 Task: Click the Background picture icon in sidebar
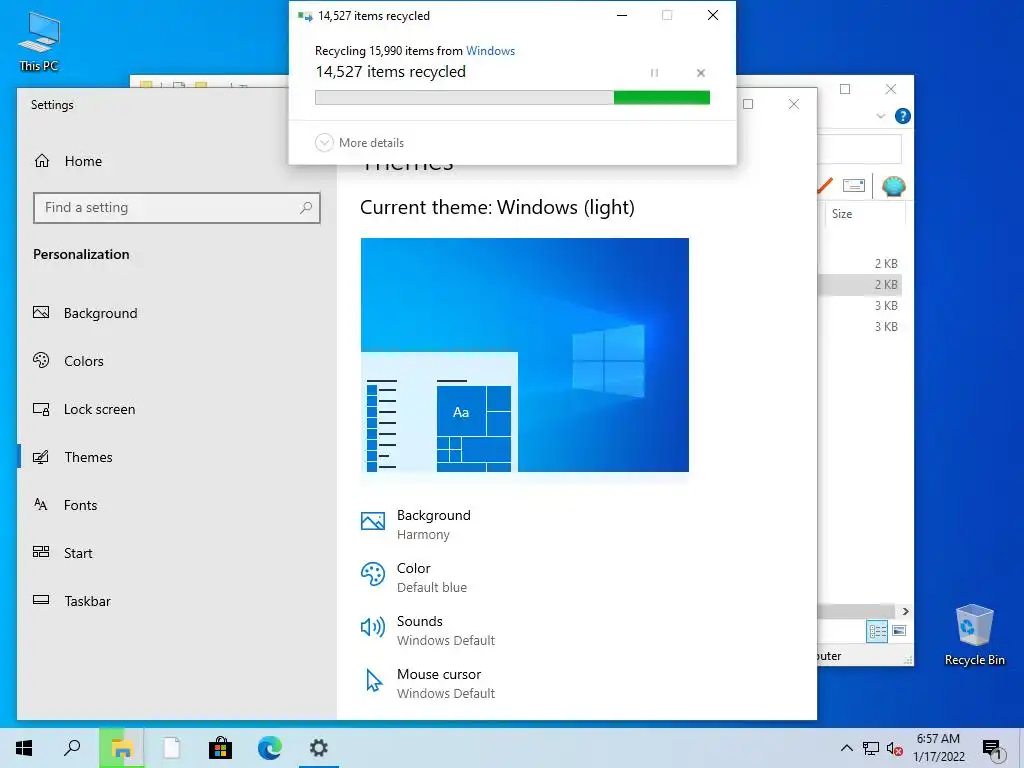point(41,313)
